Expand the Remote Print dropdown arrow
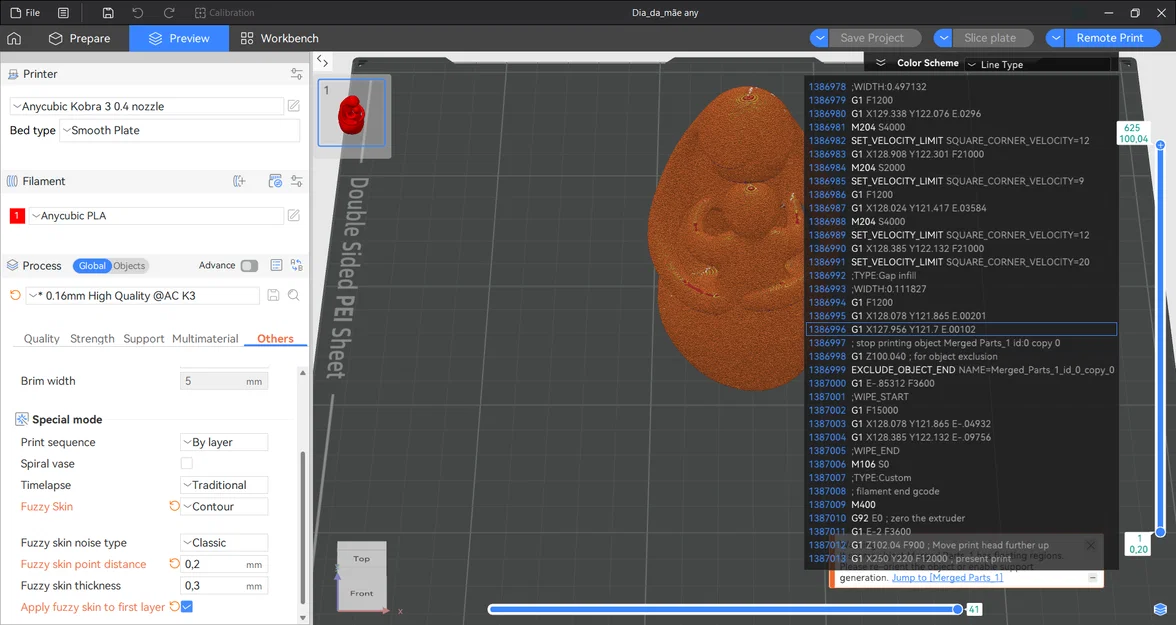Image resolution: width=1176 pixels, height=625 pixels. [x=1055, y=38]
